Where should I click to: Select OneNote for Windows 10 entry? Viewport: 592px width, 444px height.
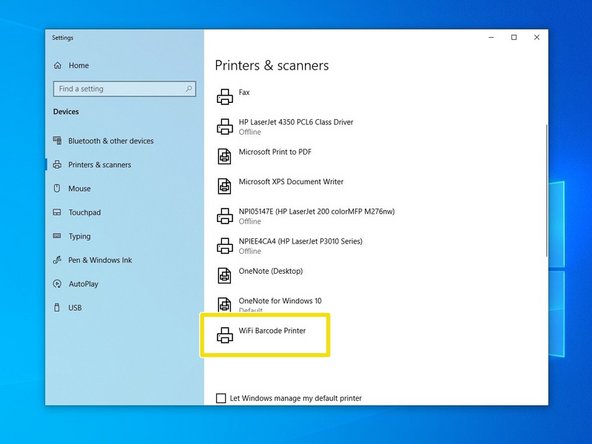pyautogui.click(x=280, y=301)
